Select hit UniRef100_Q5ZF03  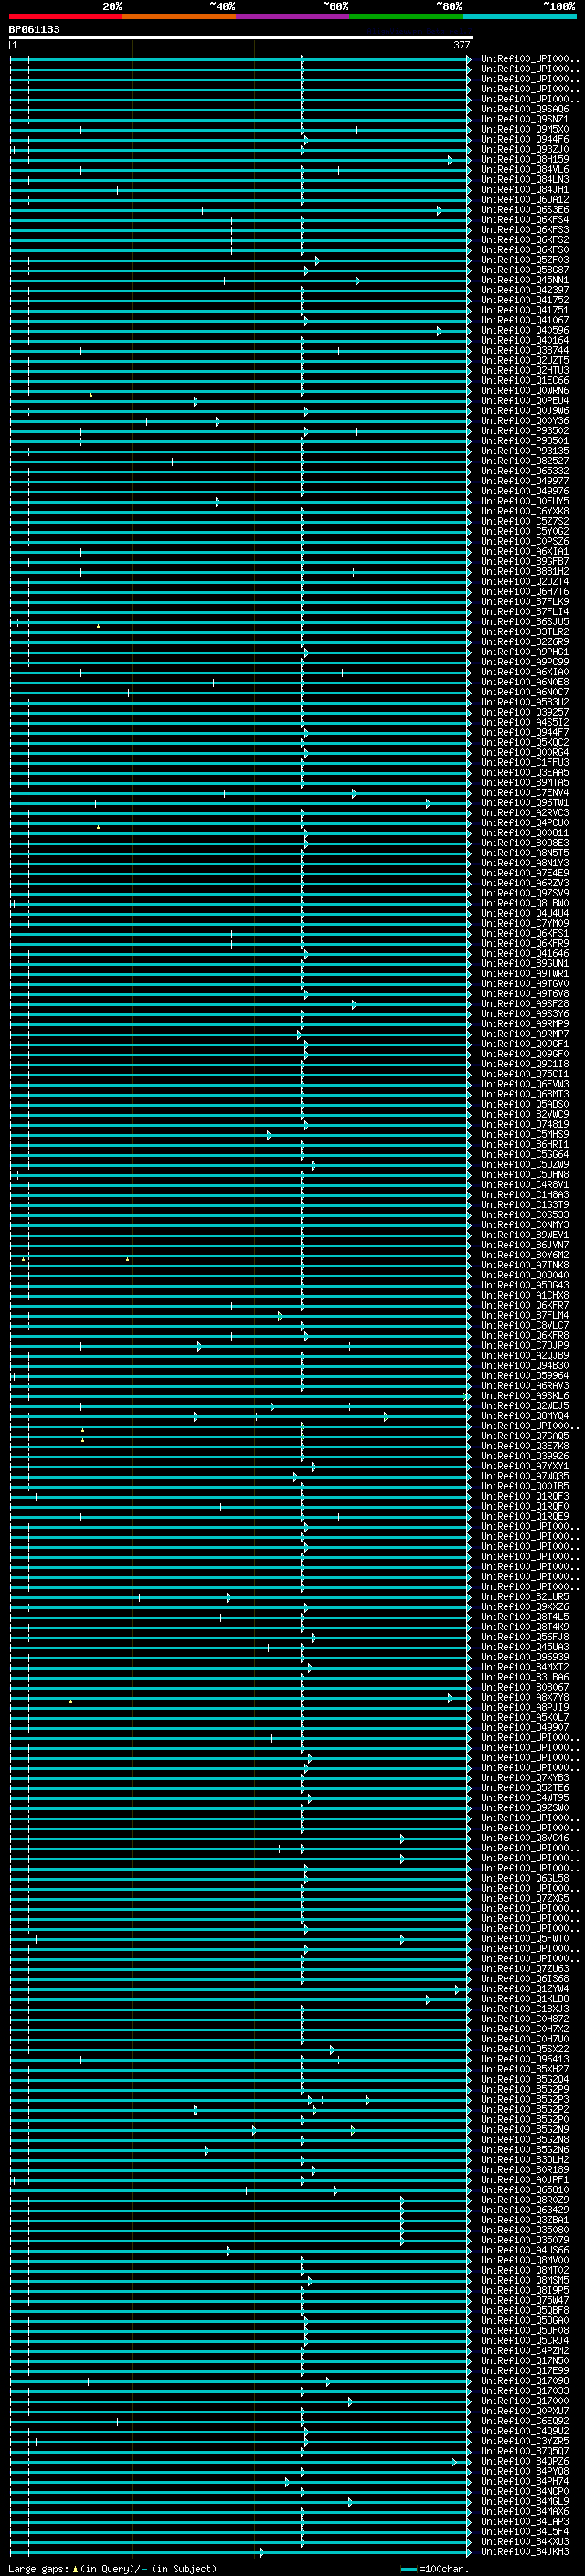pyautogui.click(x=524, y=260)
